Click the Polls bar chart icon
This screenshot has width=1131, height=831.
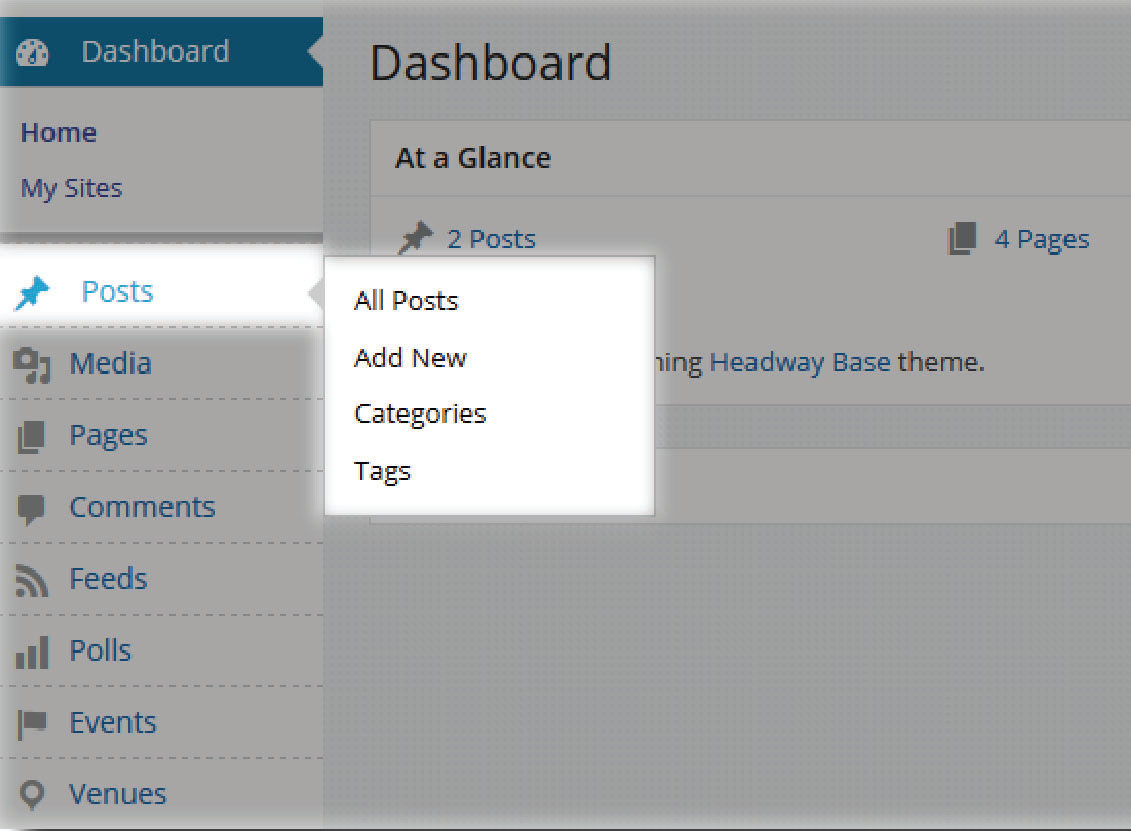32,653
